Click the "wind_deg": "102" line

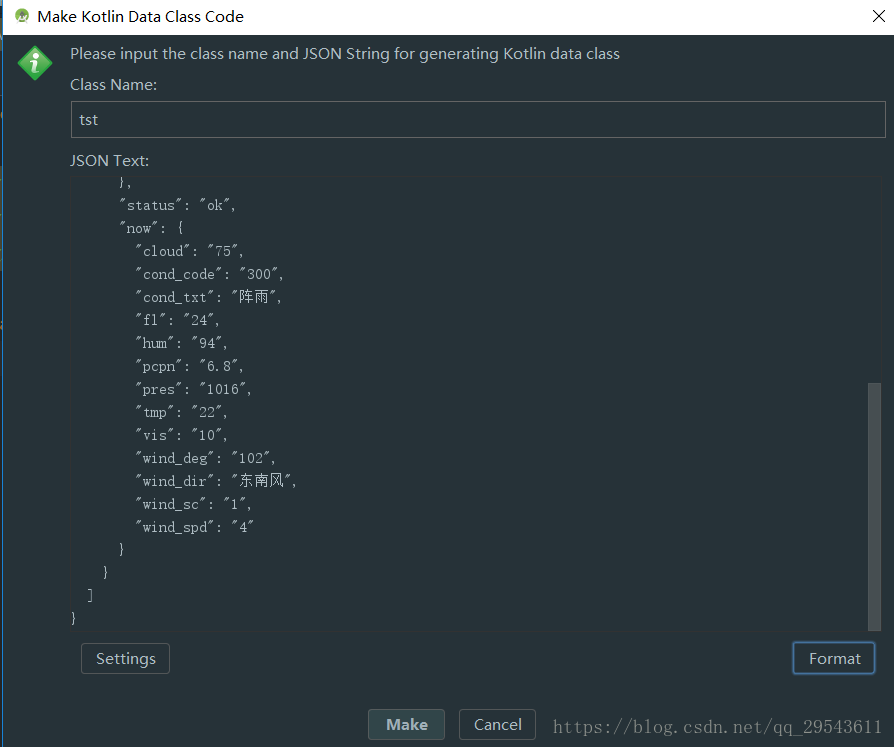205,458
